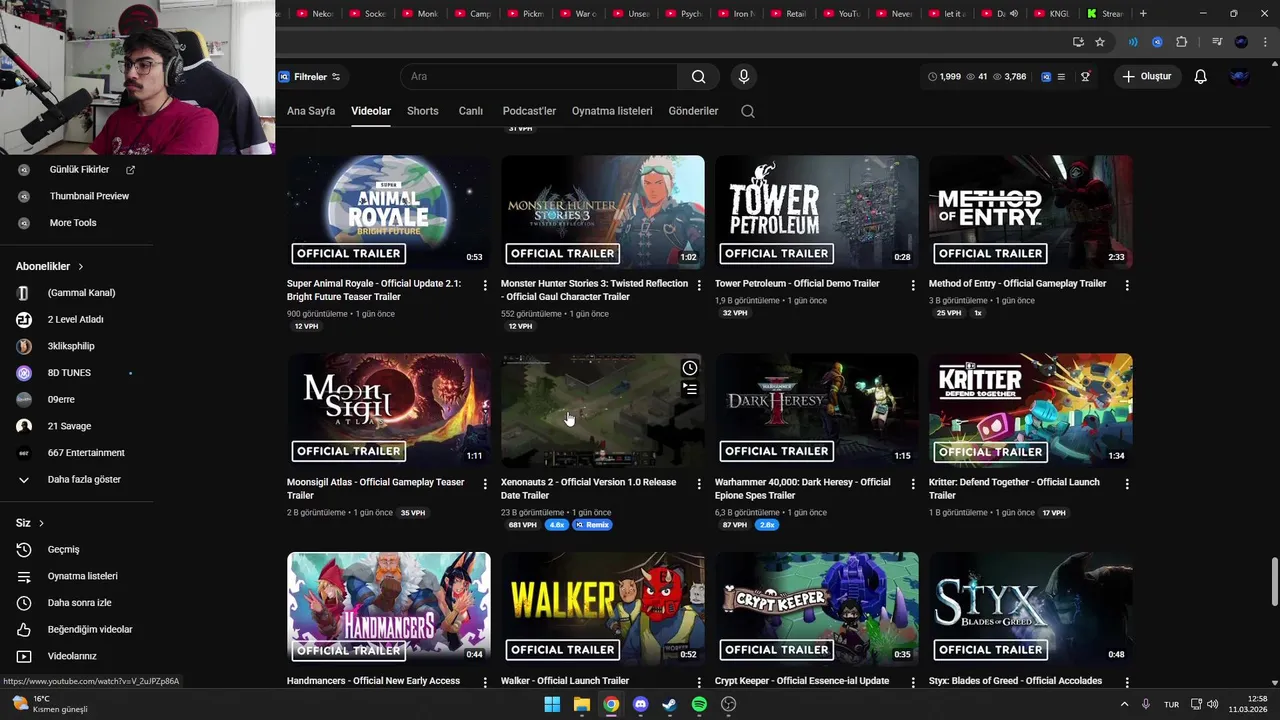Open three-dot menu for Warhammer 40,000 Dark Heresy video
1280x720 pixels.
[913, 484]
